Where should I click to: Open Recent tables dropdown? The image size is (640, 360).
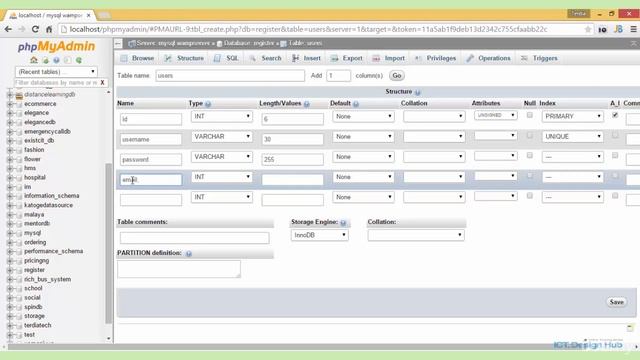click(x=56, y=72)
